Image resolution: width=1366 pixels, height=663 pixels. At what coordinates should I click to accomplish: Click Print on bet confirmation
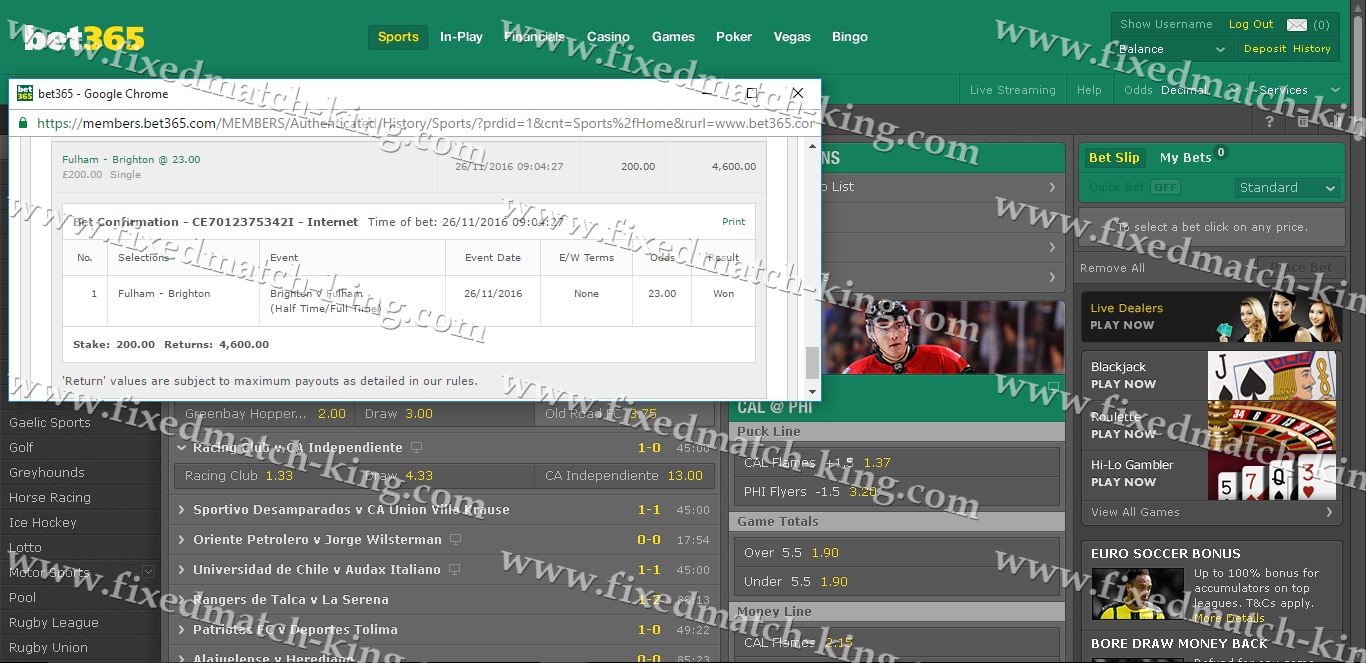[x=733, y=222]
